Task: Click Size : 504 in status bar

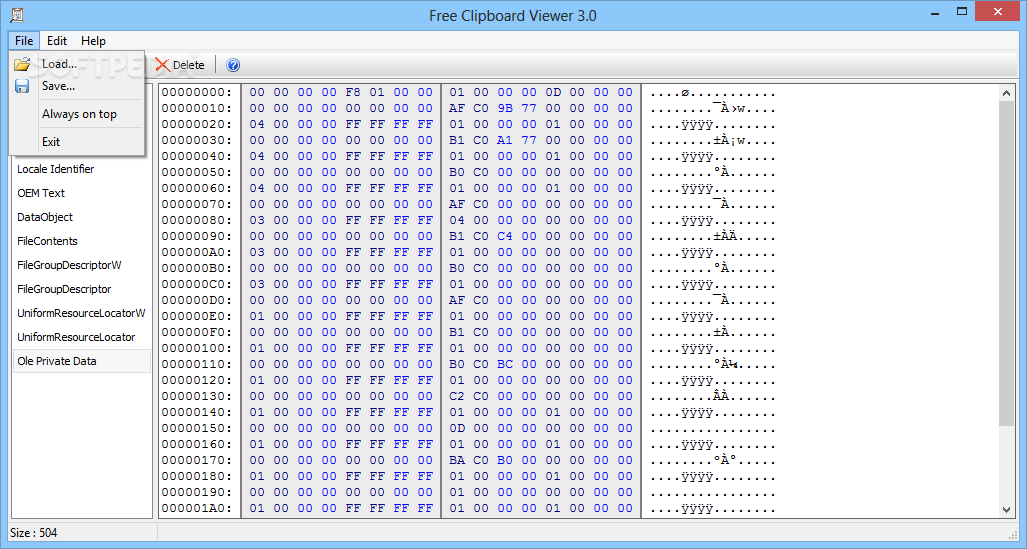Action: (x=33, y=533)
